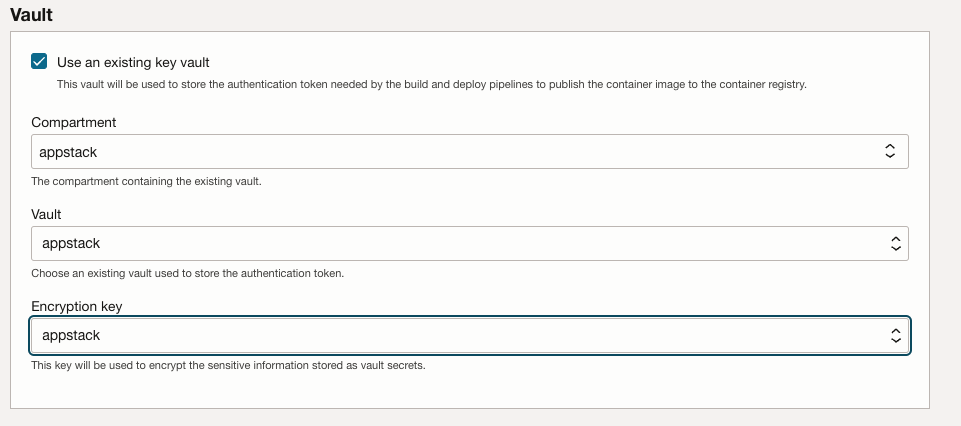
Task: Click the chevron arrows icon in Encryption key field
Action: pos(895,335)
